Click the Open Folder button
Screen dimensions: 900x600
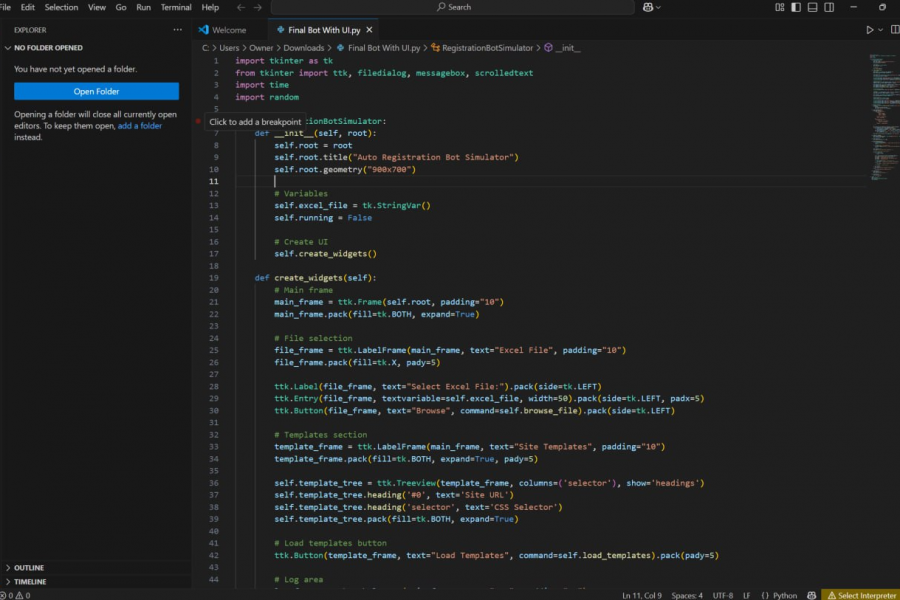point(96,91)
